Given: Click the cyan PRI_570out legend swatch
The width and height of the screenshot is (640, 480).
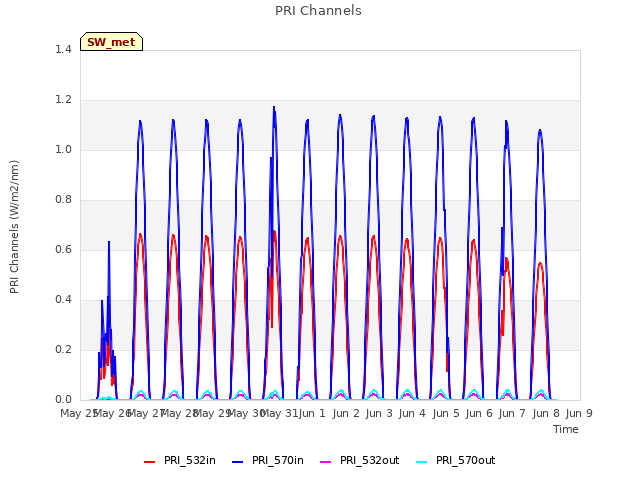Looking at the screenshot, I should click(422, 462).
